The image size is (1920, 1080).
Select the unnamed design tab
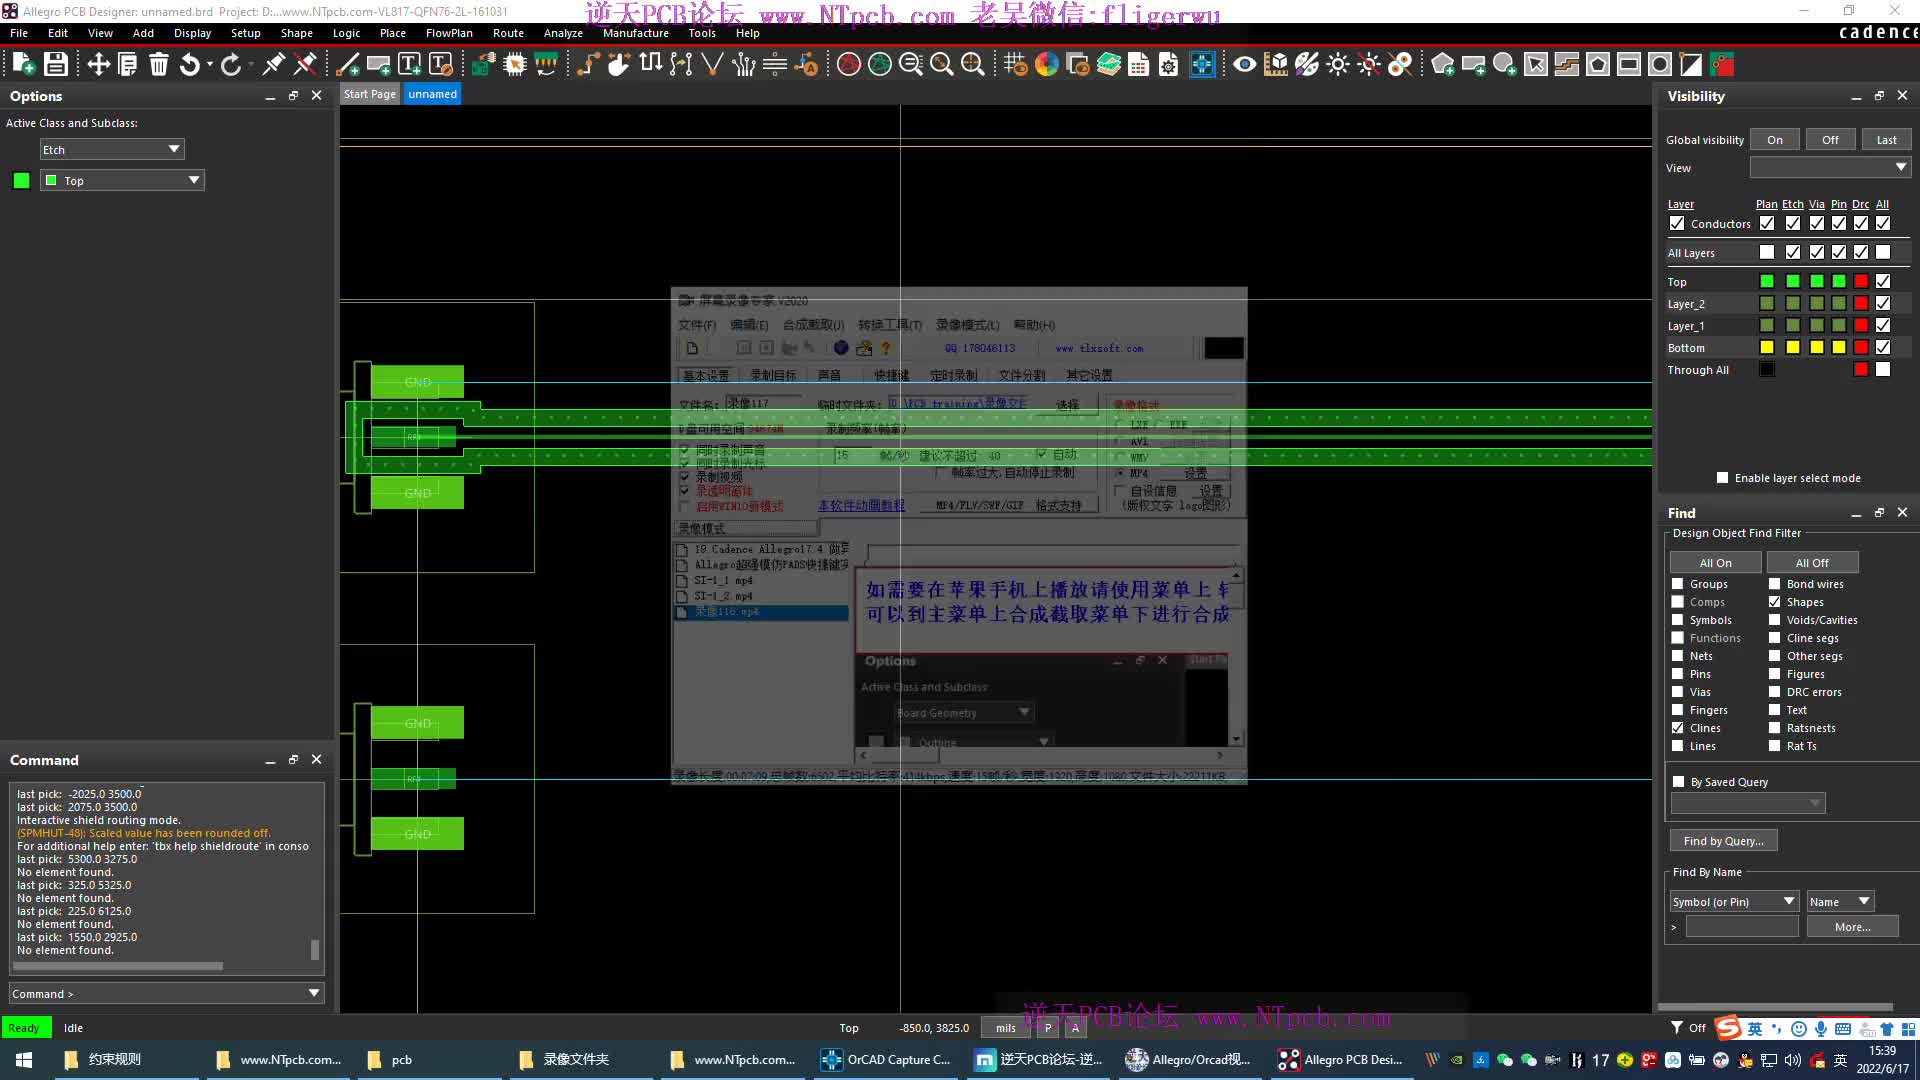(433, 94)
